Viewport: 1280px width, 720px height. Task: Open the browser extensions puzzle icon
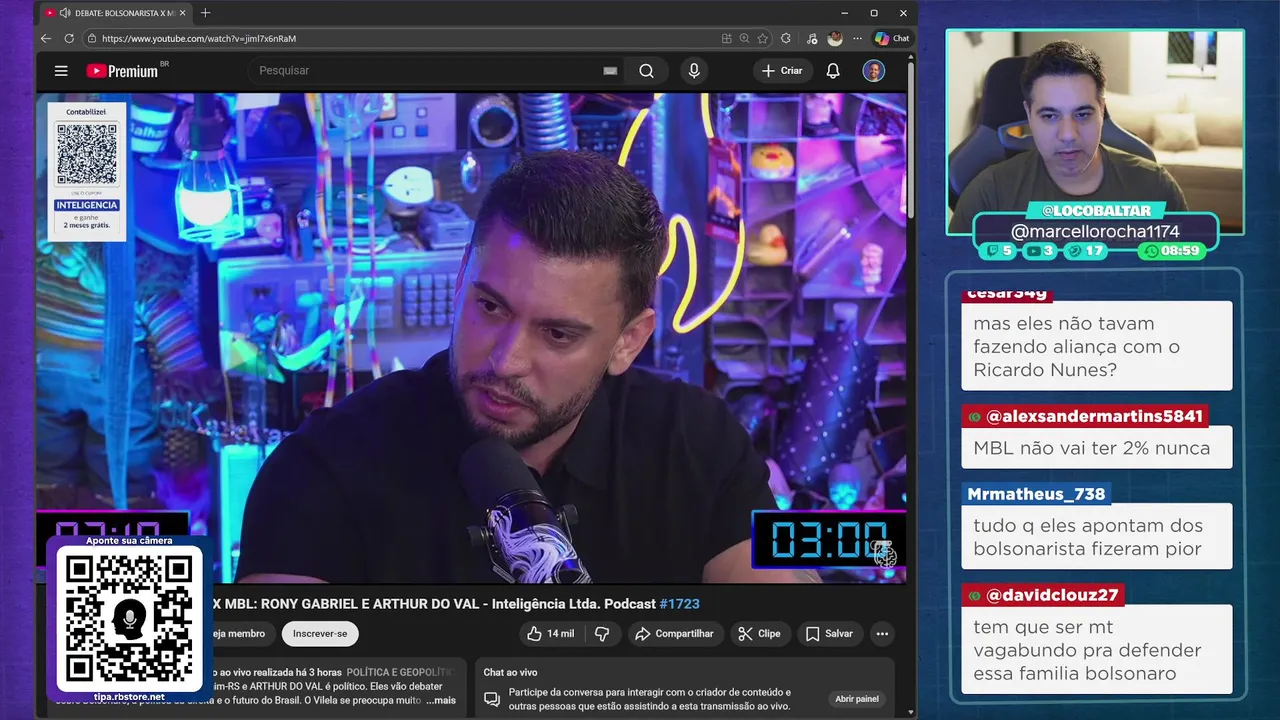786,38
